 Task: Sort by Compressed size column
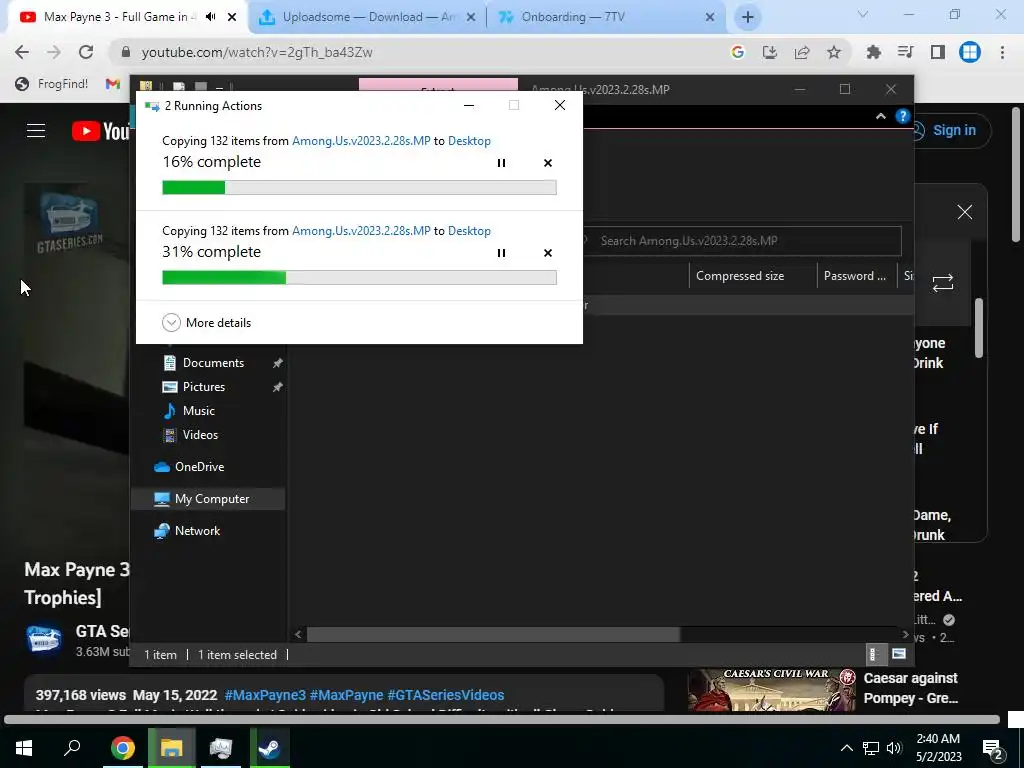point(740,276)
